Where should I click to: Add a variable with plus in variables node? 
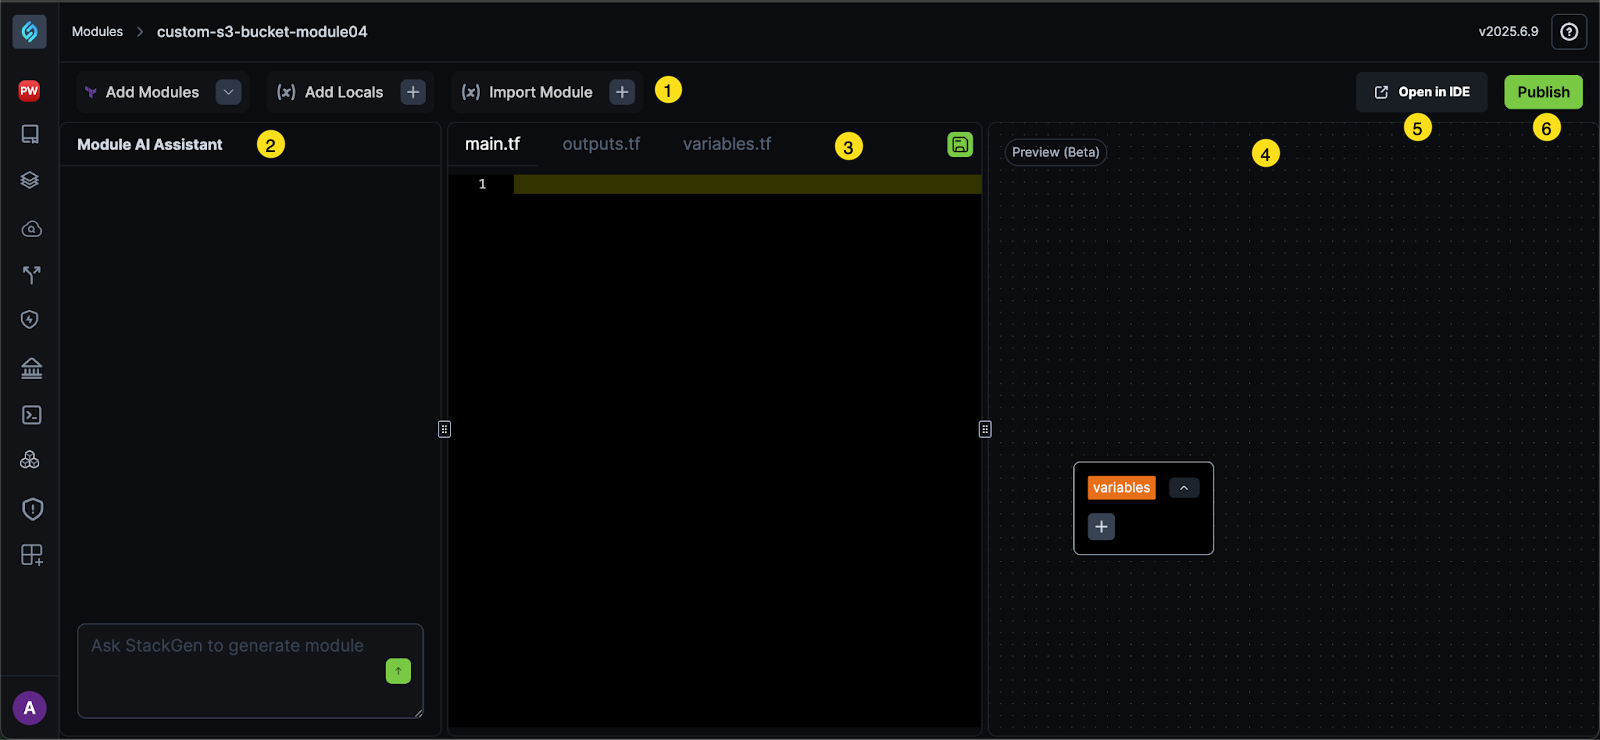tap(1101, 527)
